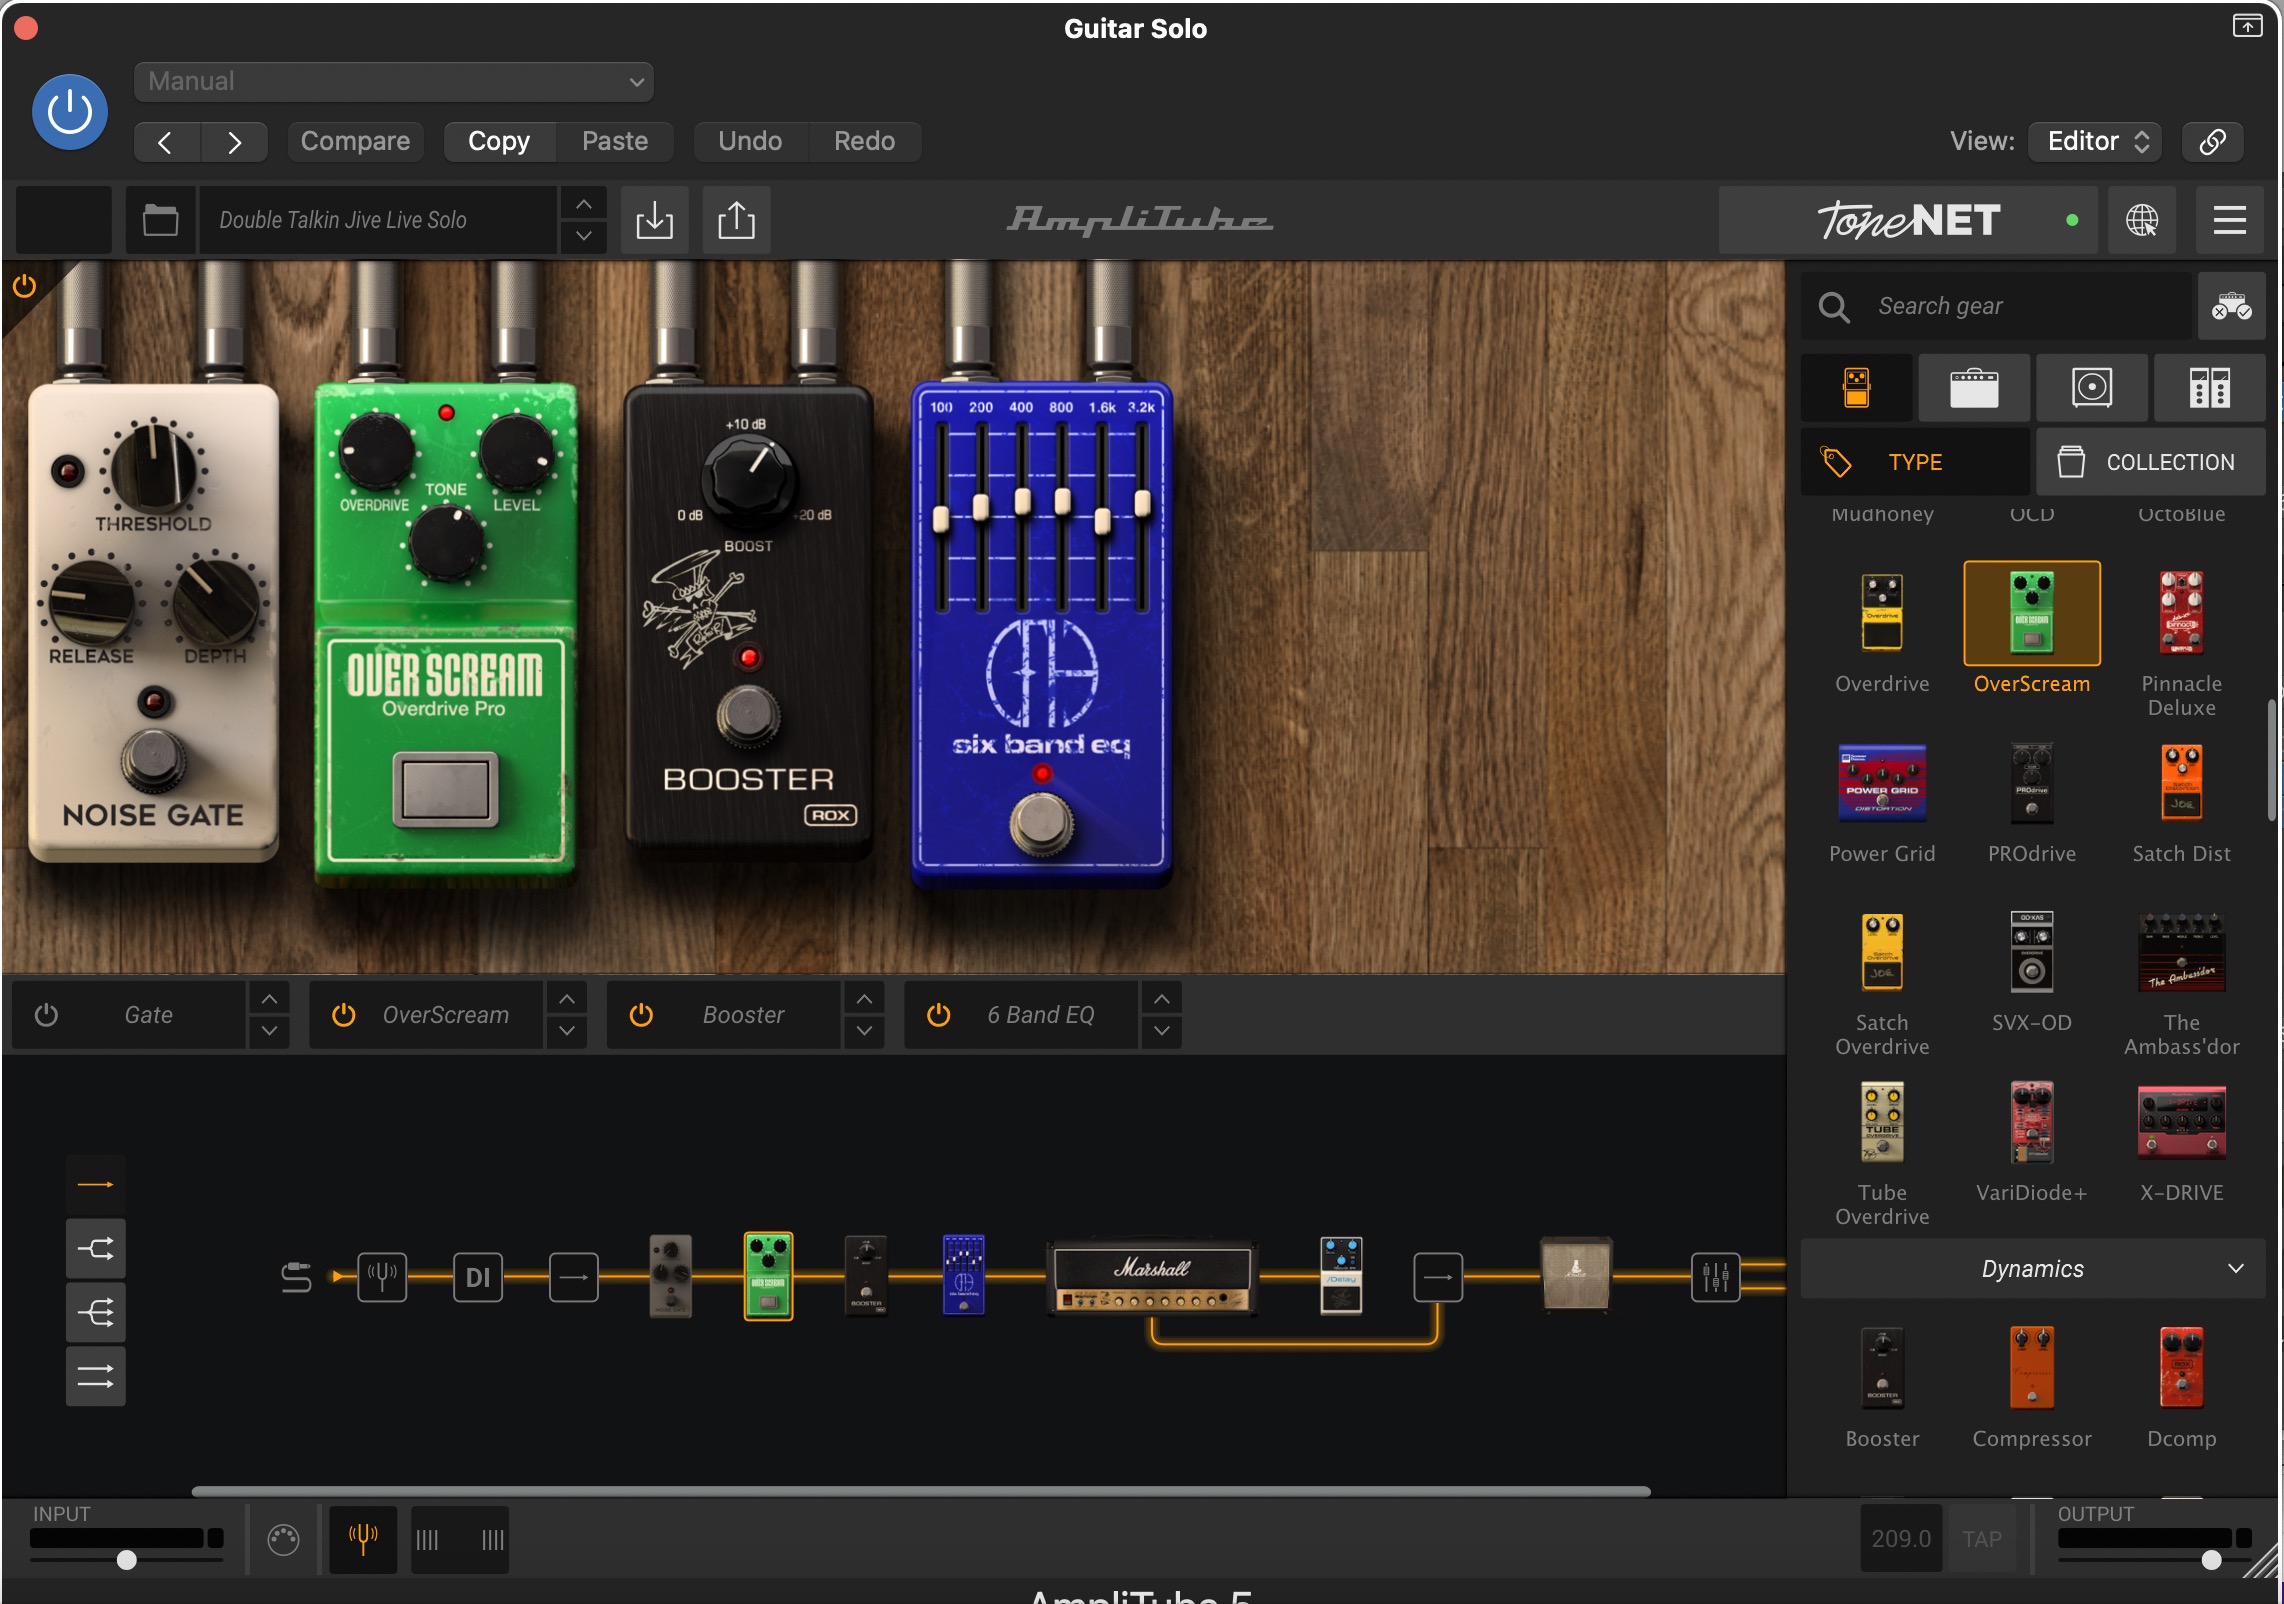2284x1604 pixels.
Task: Click the tuner block in signal chain
Action: [x=383, y=1277]
